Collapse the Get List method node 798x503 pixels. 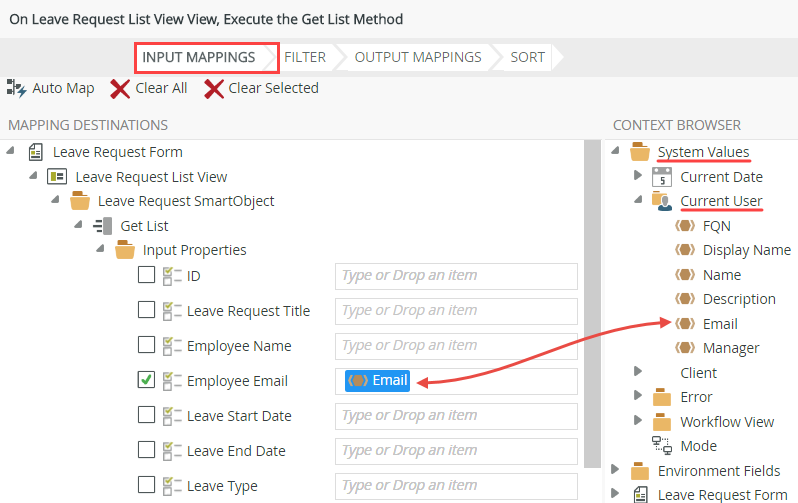click(78, 225)
